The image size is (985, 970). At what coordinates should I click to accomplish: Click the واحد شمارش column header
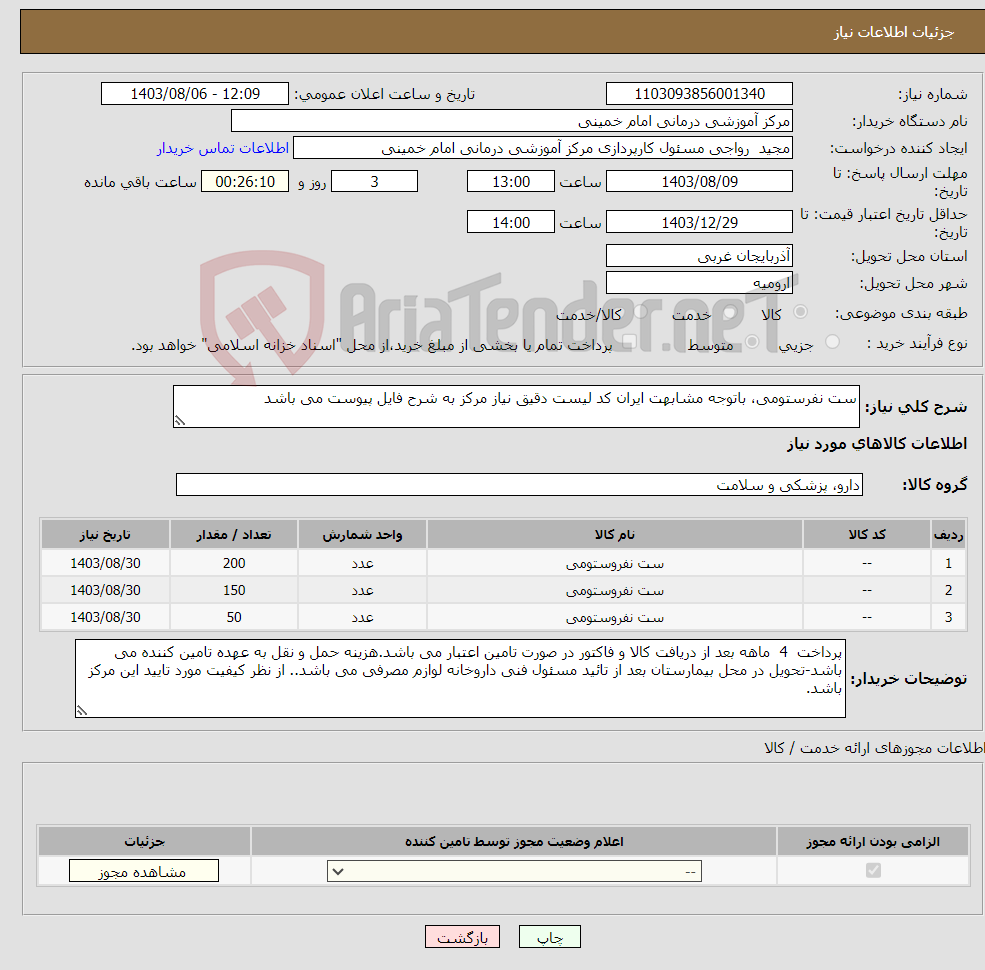pos(362,535)
